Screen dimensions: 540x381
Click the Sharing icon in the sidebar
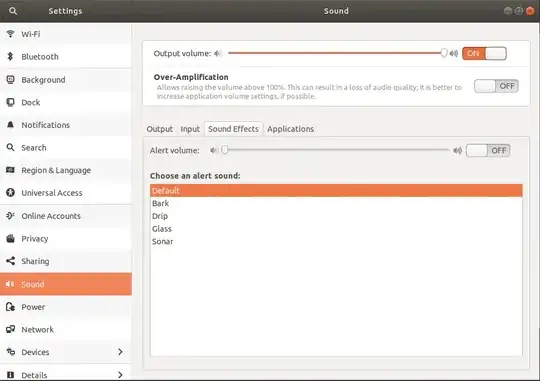[10, 261]
